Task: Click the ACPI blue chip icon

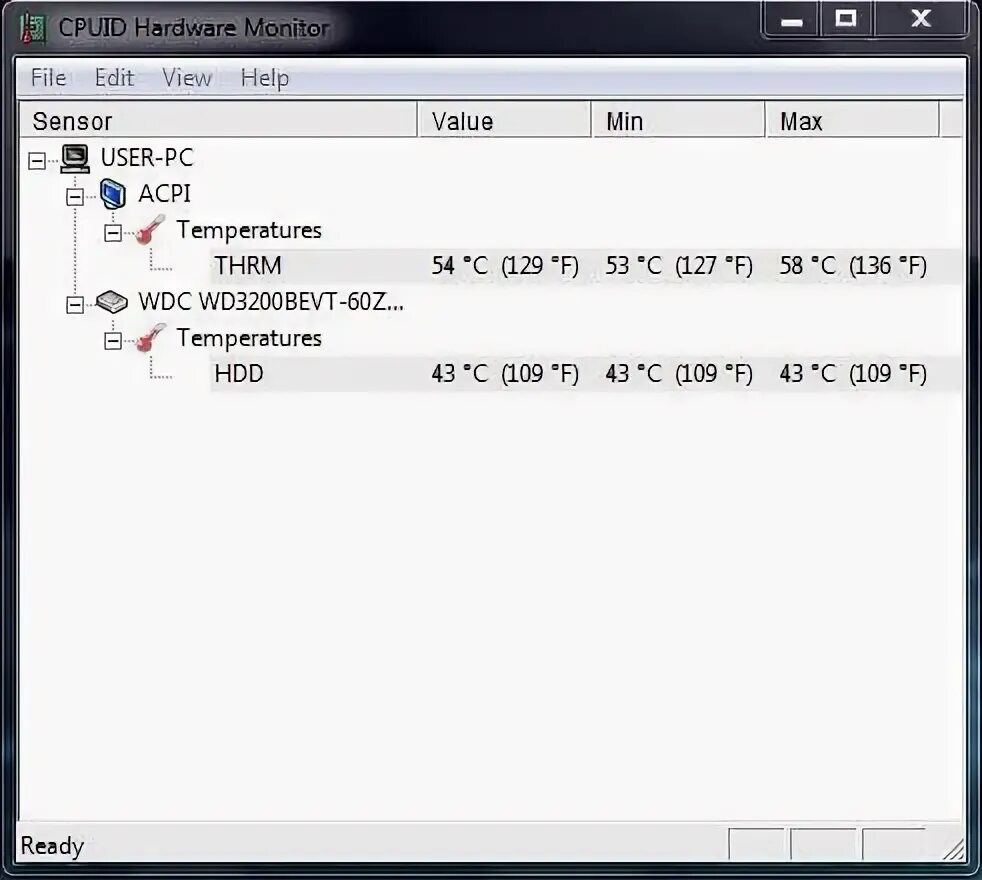Action: 113,194
